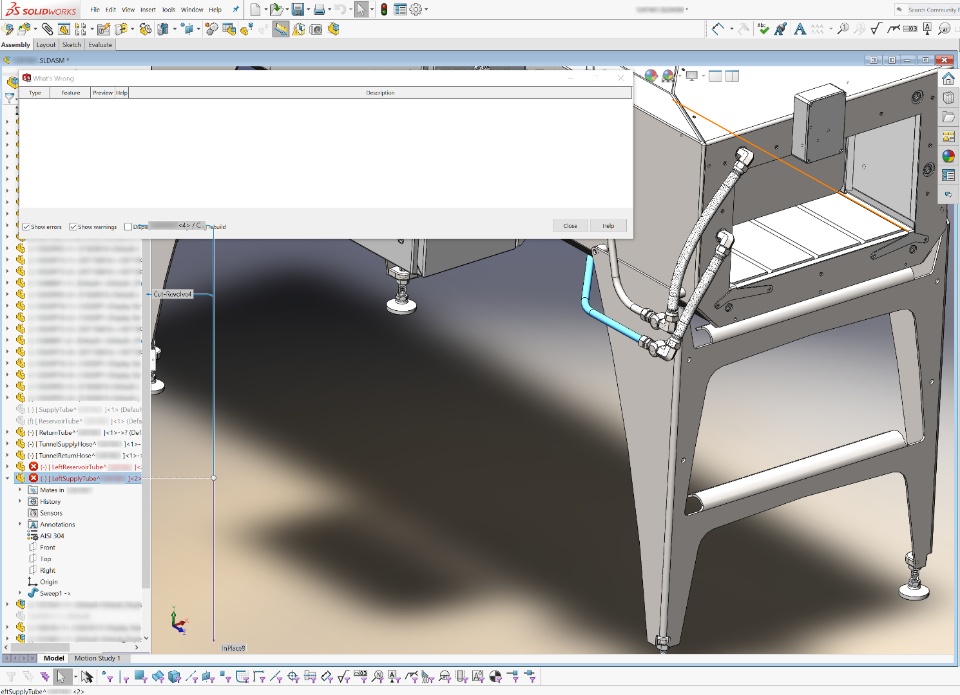Pin the menu bar with pushpin

click(235, 9)
